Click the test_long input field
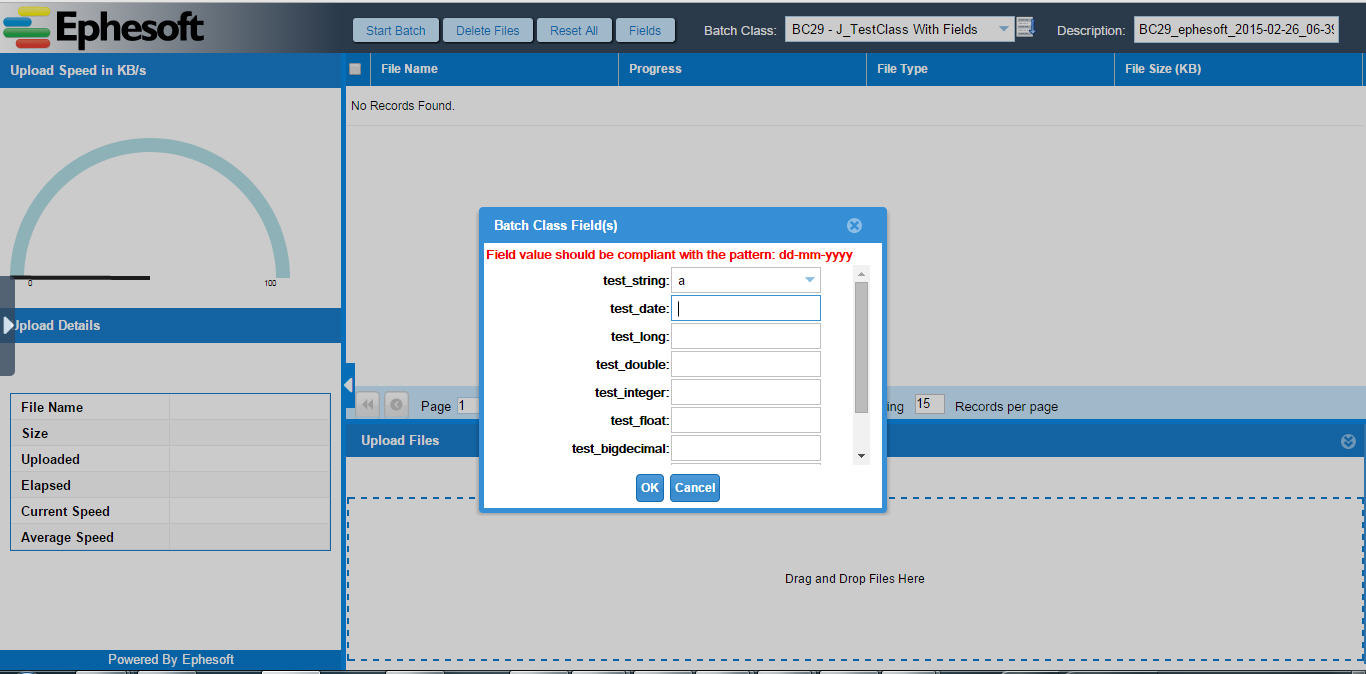 pyautogui.click(x=746, y=336)
